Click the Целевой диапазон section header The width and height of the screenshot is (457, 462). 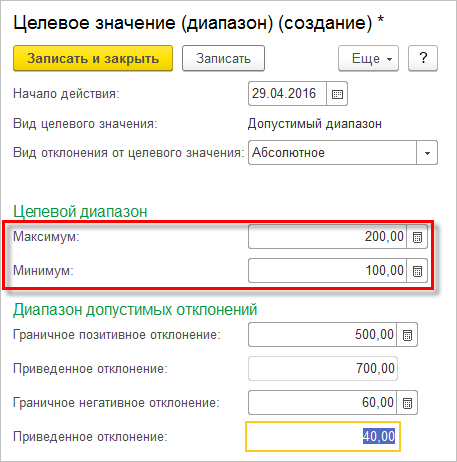80,212
